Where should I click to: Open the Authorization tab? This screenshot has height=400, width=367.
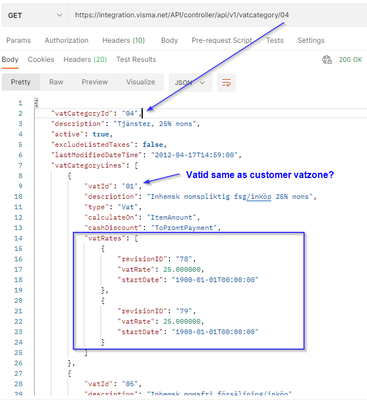(67, 40)
